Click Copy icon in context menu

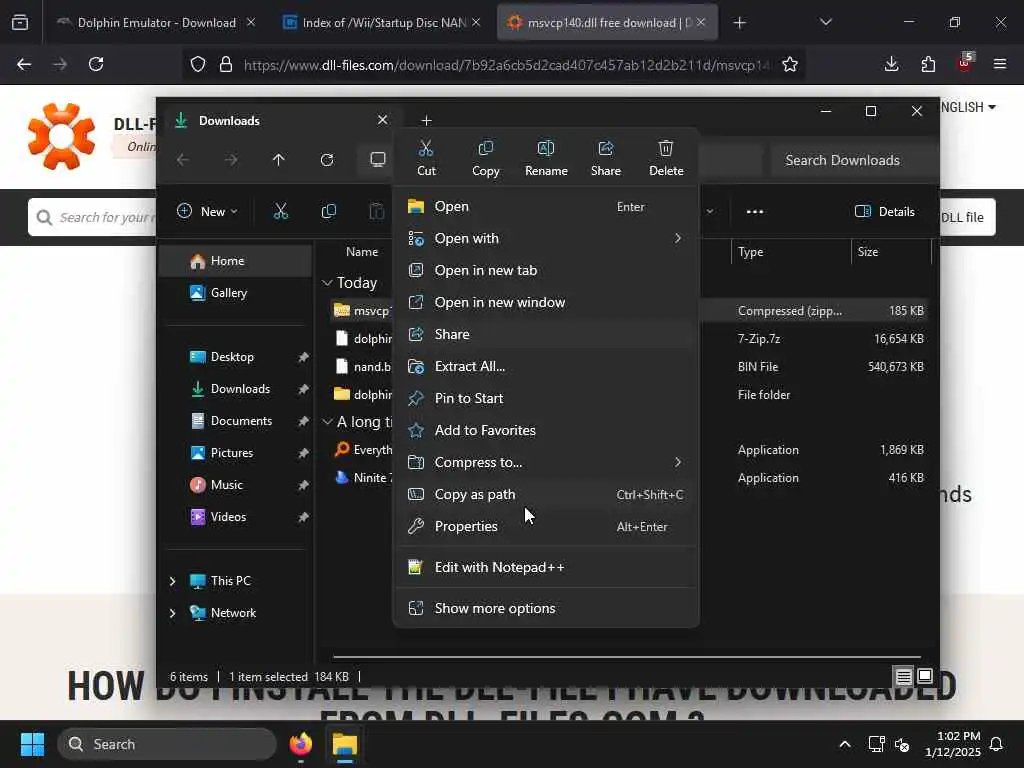click(x=485, y=157)
